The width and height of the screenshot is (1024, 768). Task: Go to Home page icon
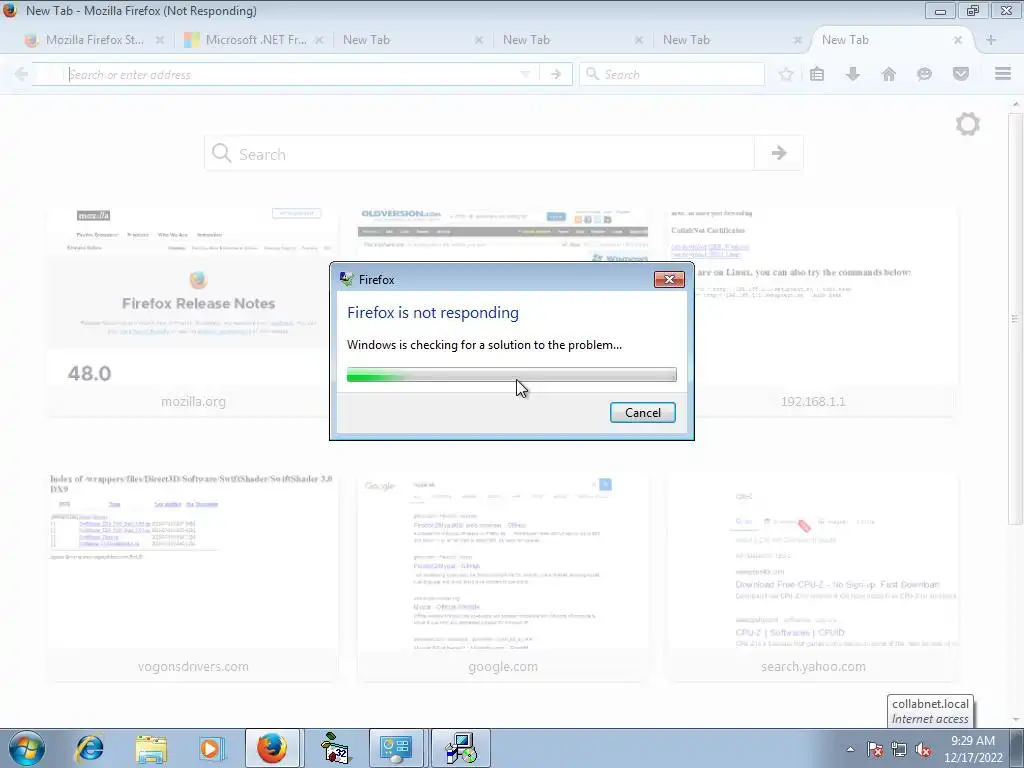point(889,74)
